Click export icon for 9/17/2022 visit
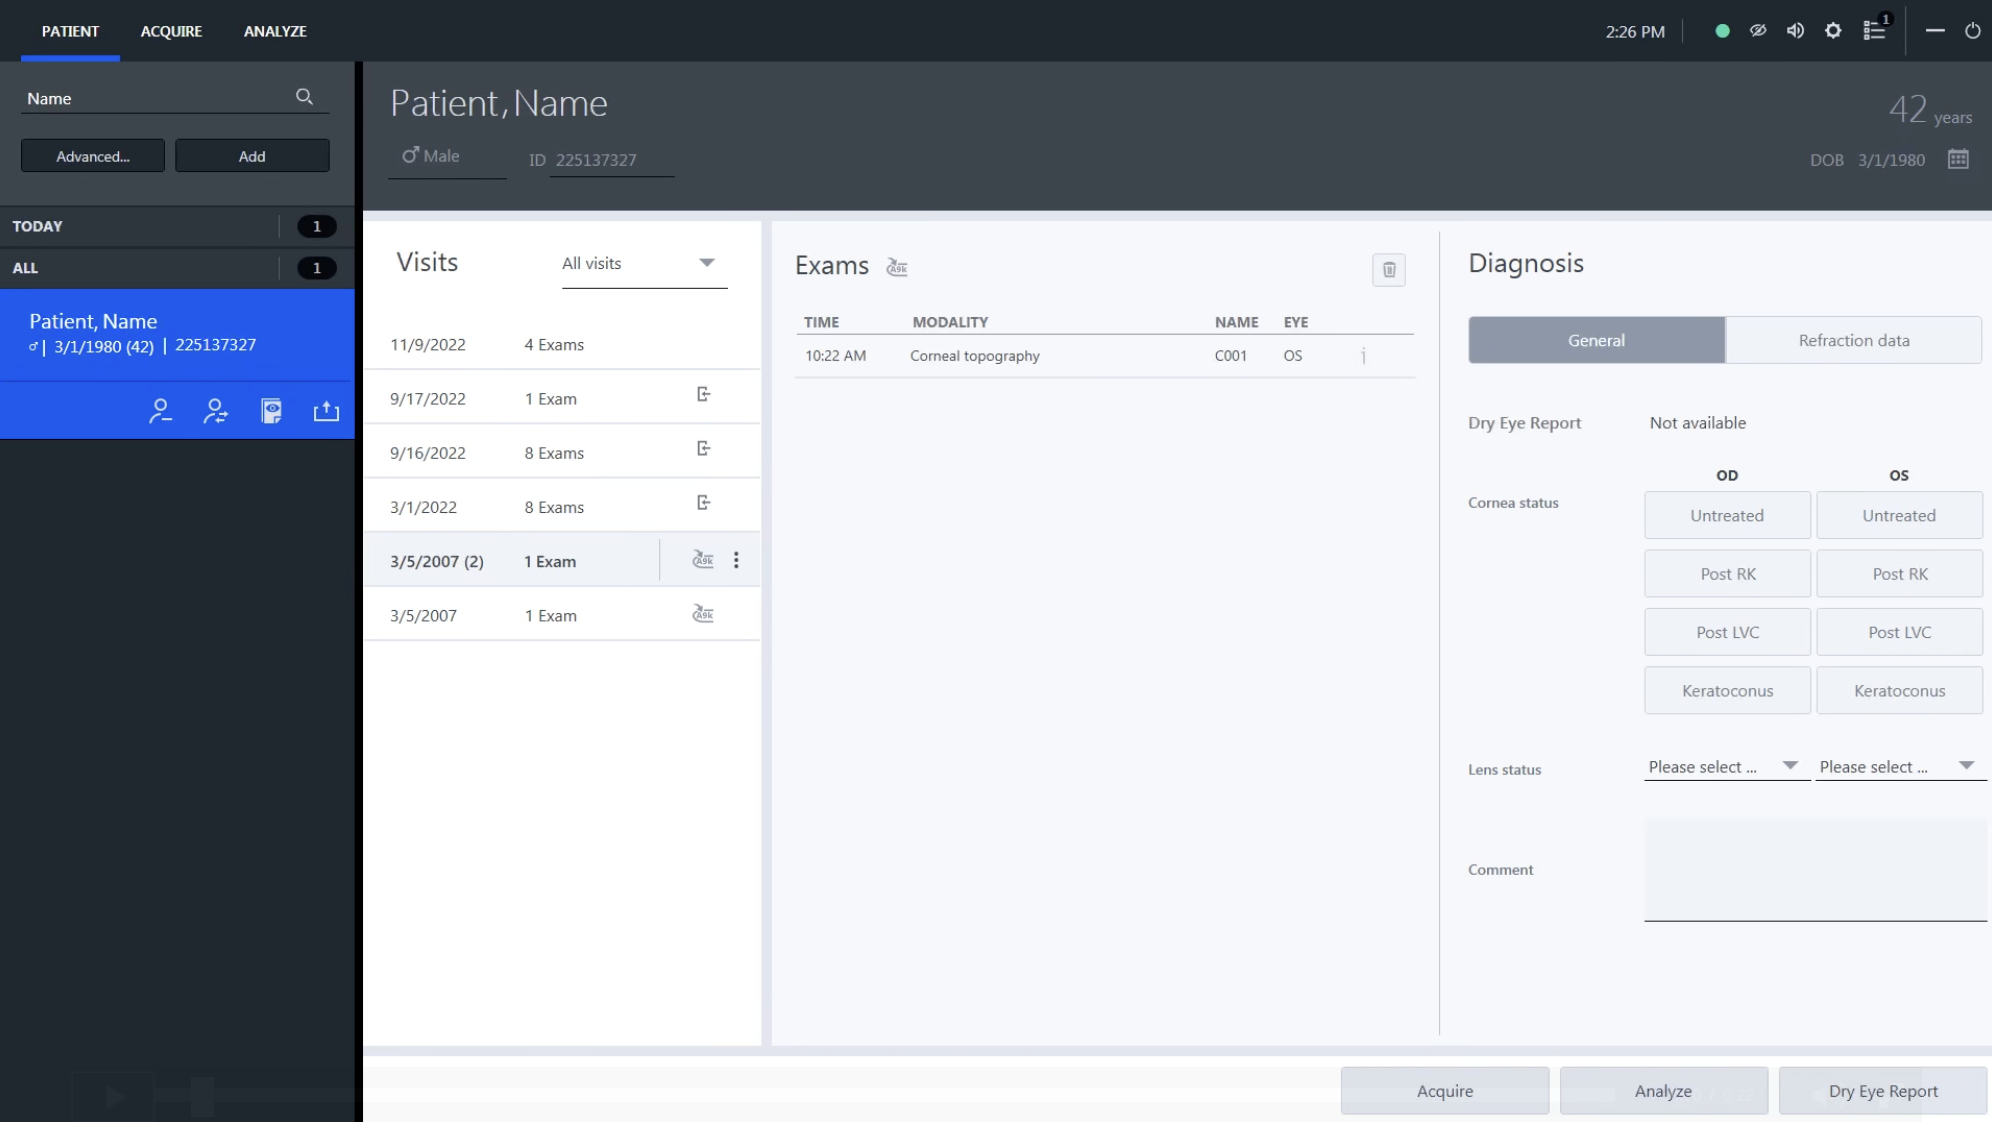The width and height of the screenshot is (1992, 1122). [x=704, y=395]
